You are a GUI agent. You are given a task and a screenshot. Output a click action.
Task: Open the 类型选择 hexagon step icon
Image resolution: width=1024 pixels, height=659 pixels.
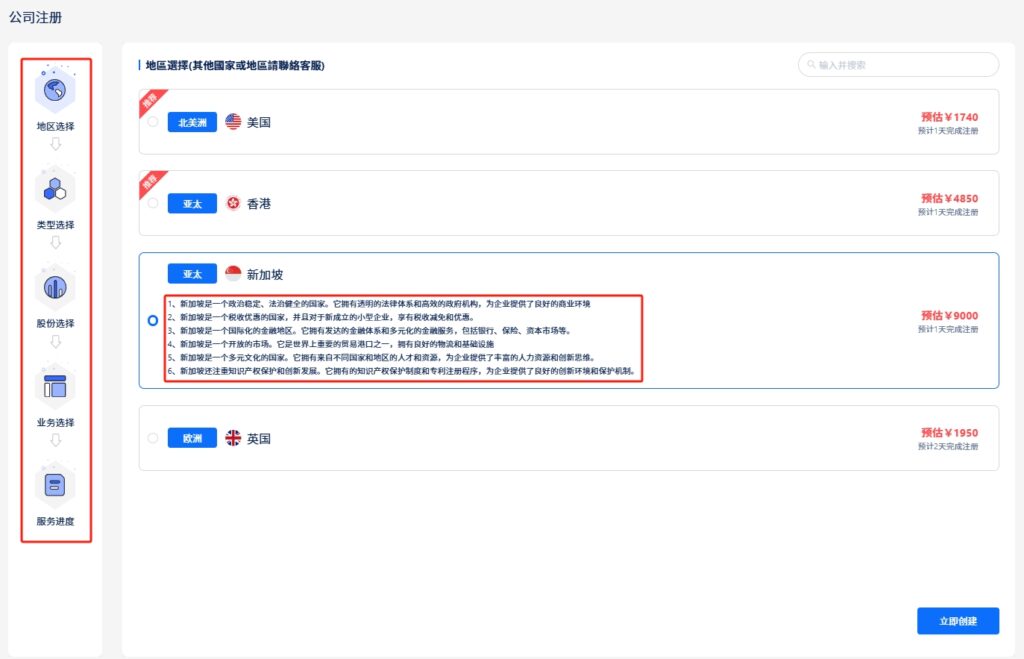tap(55, 189)
